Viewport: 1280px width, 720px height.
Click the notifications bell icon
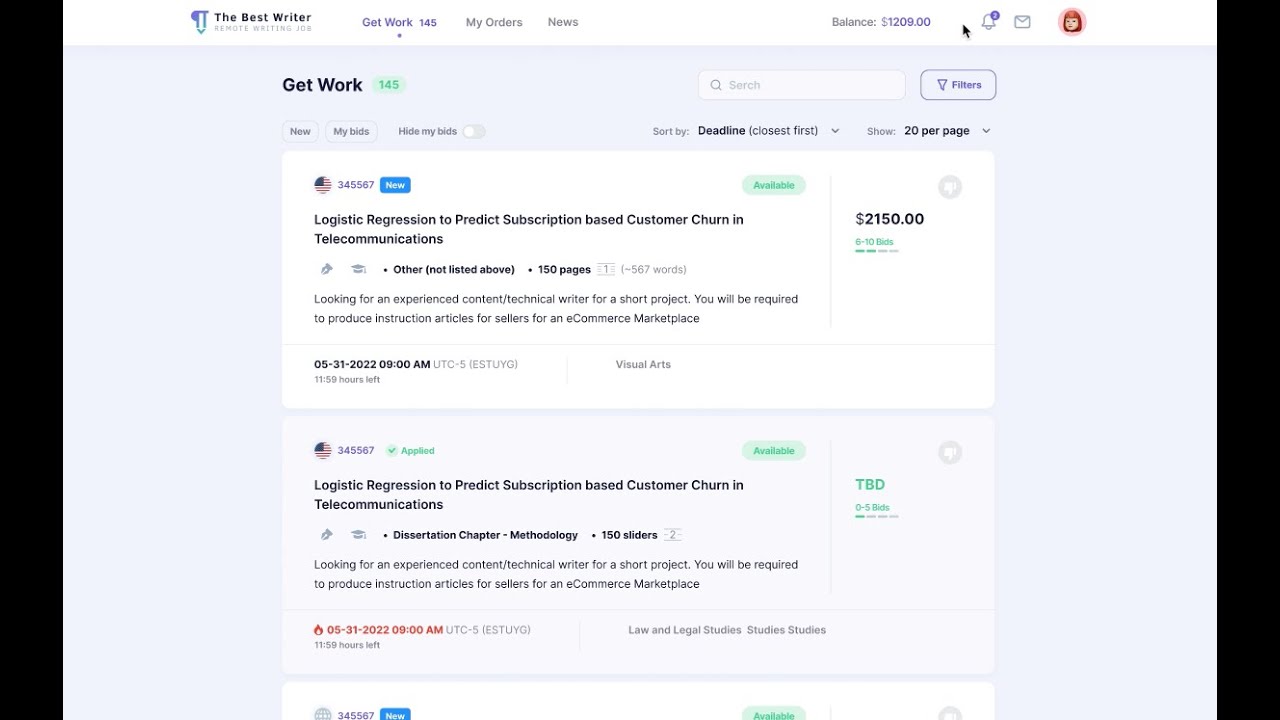(988, 22)
